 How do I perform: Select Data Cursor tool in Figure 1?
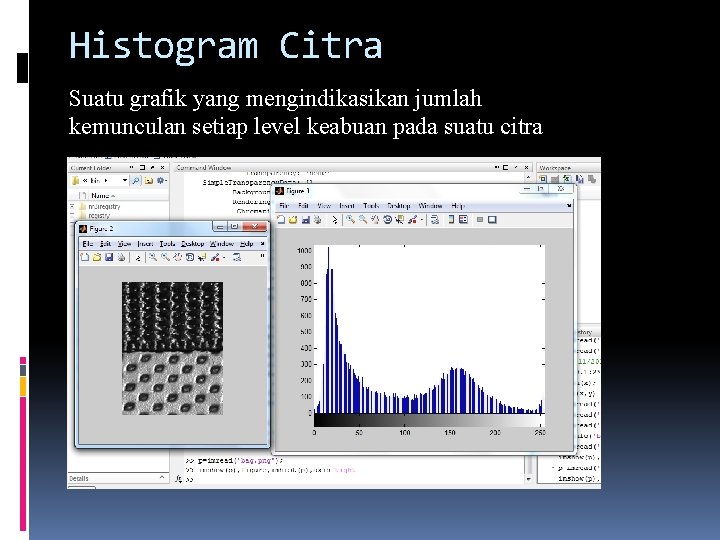point(399,220)
